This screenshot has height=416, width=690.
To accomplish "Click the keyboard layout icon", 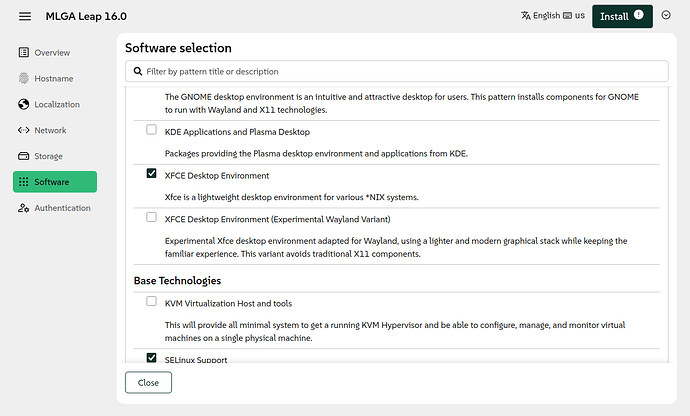I will pyautogui.click(x=568, y=16).
